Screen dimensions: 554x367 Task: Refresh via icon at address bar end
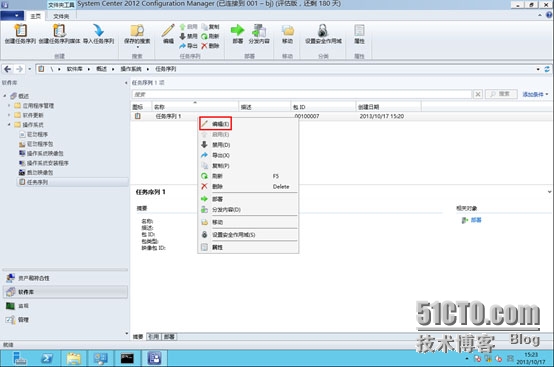(x=547, y=69)
